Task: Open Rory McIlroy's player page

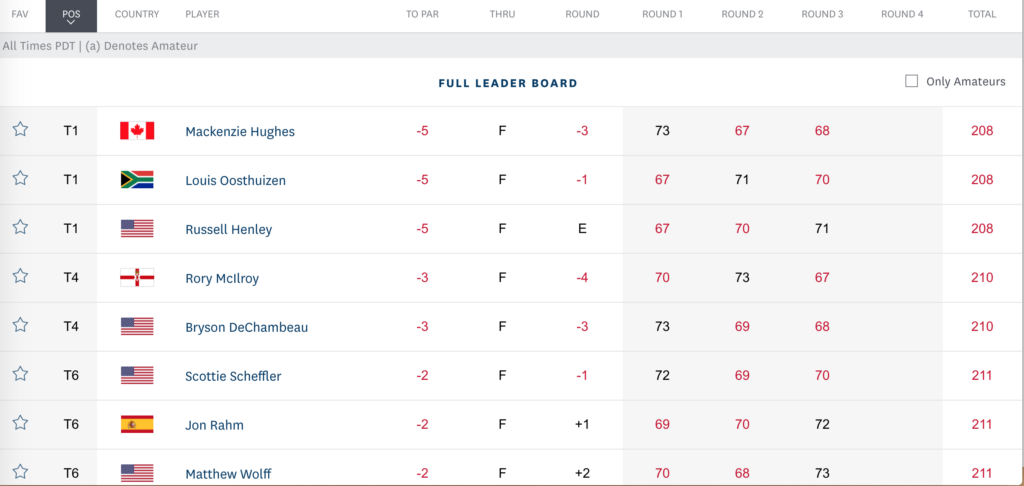Action: 222,278
